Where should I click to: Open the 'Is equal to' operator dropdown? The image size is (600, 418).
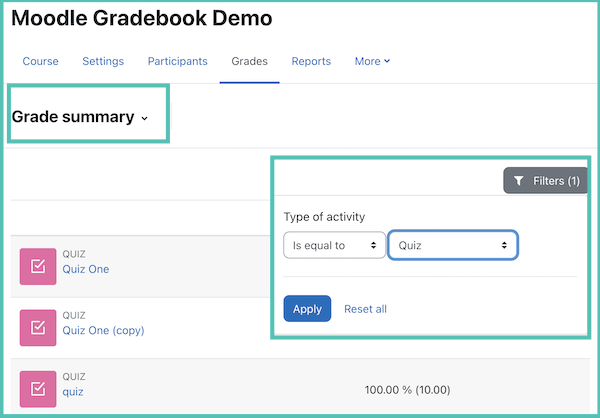tap(334, 245)
